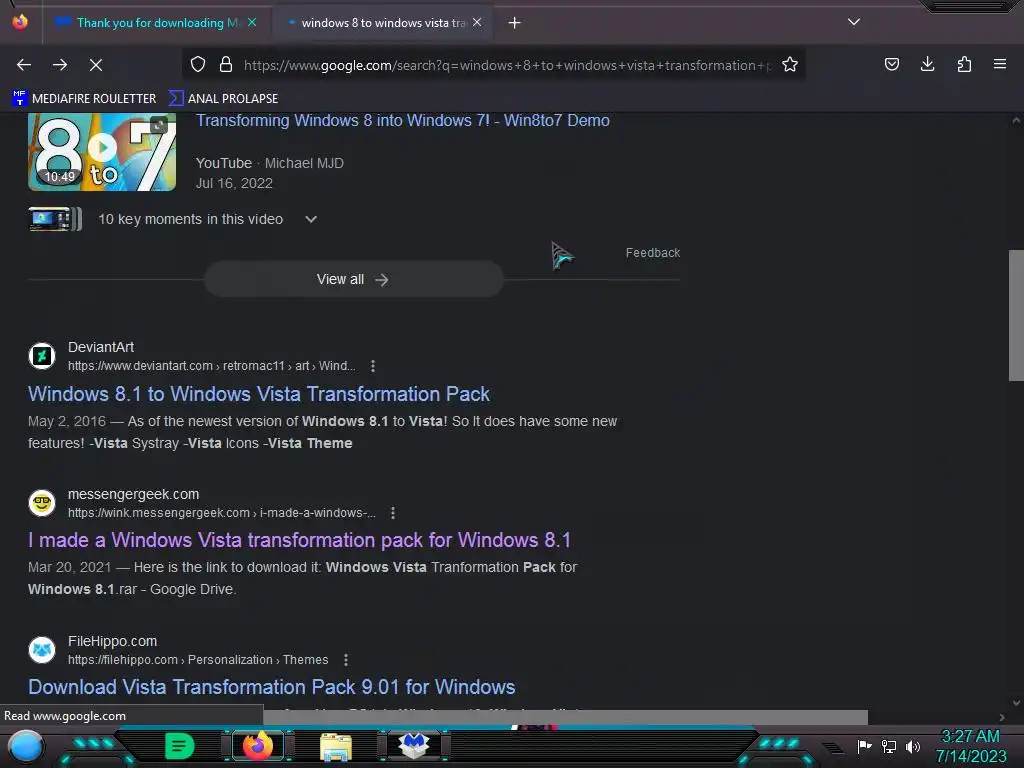Click the Feedback link
The image size is (1024, 768).
(652, 253)
